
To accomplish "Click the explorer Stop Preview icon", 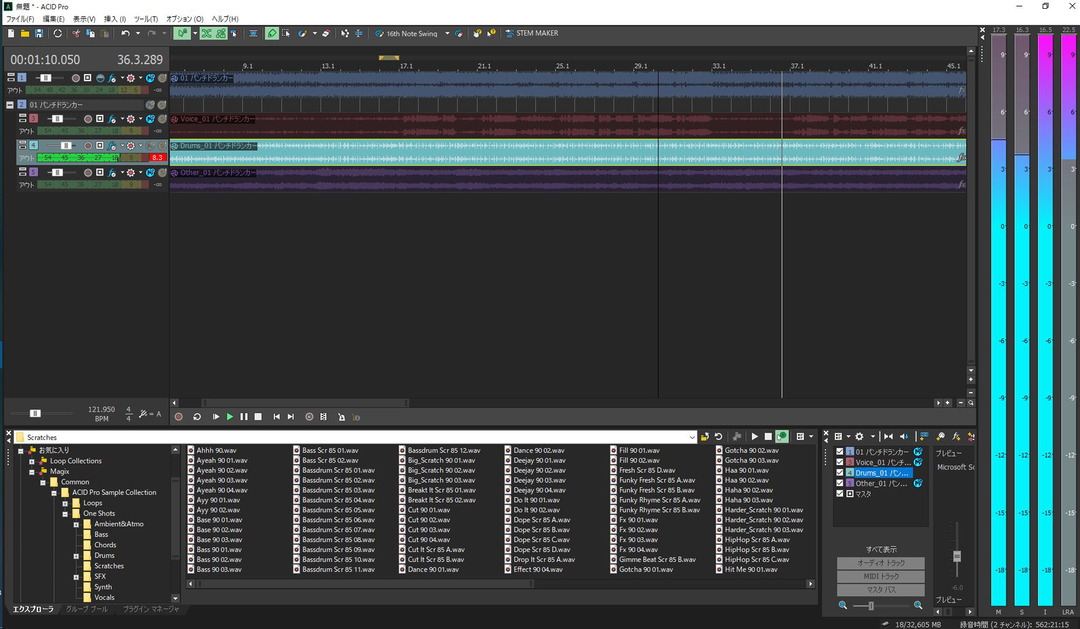I will point(768,437).
